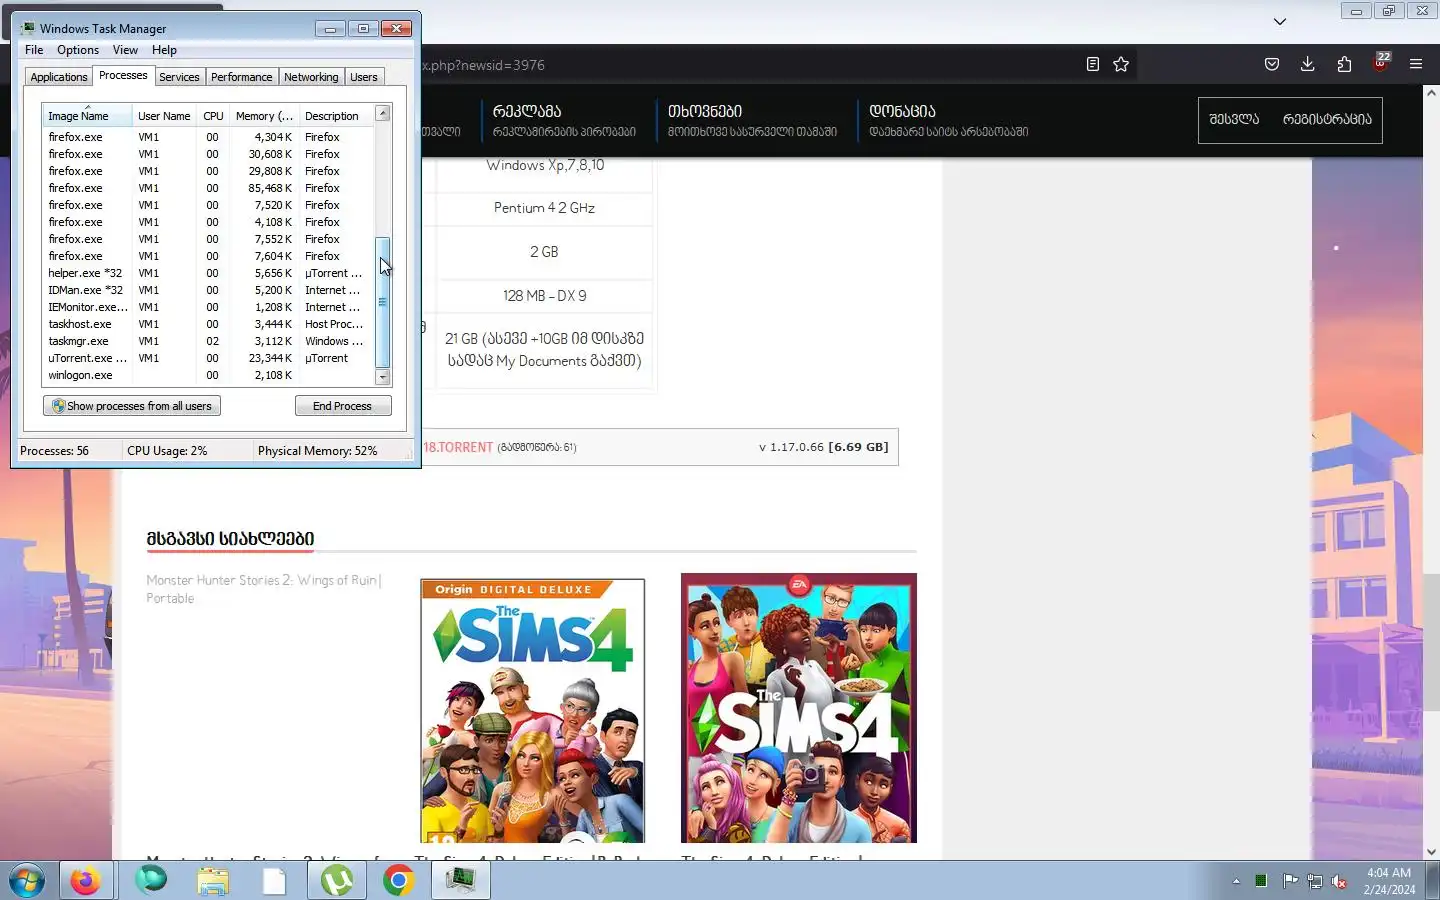Open the uBlock icon with badge 22
The width and height of the screenshot is (1440, 900).
1381,62
